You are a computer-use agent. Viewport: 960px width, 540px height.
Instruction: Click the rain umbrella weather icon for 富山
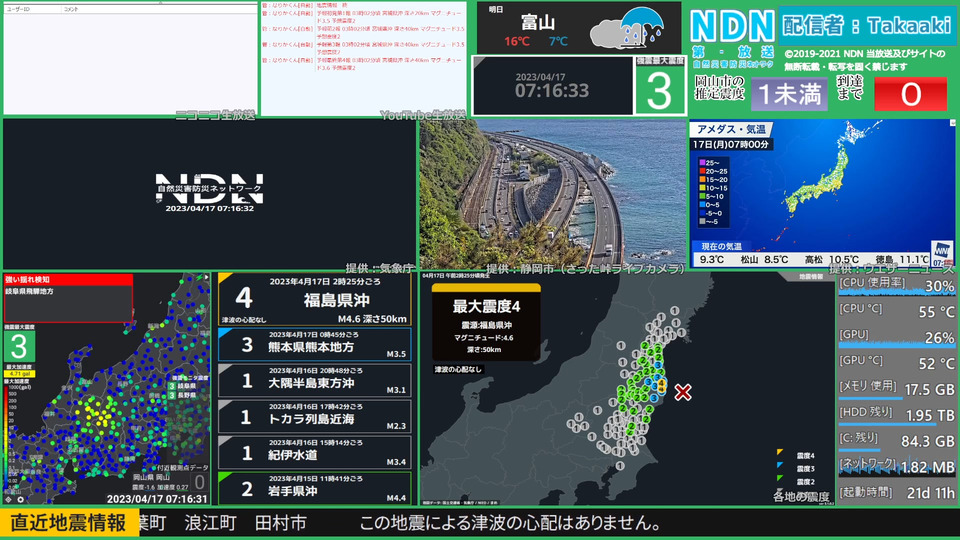(x=629, y=28)
